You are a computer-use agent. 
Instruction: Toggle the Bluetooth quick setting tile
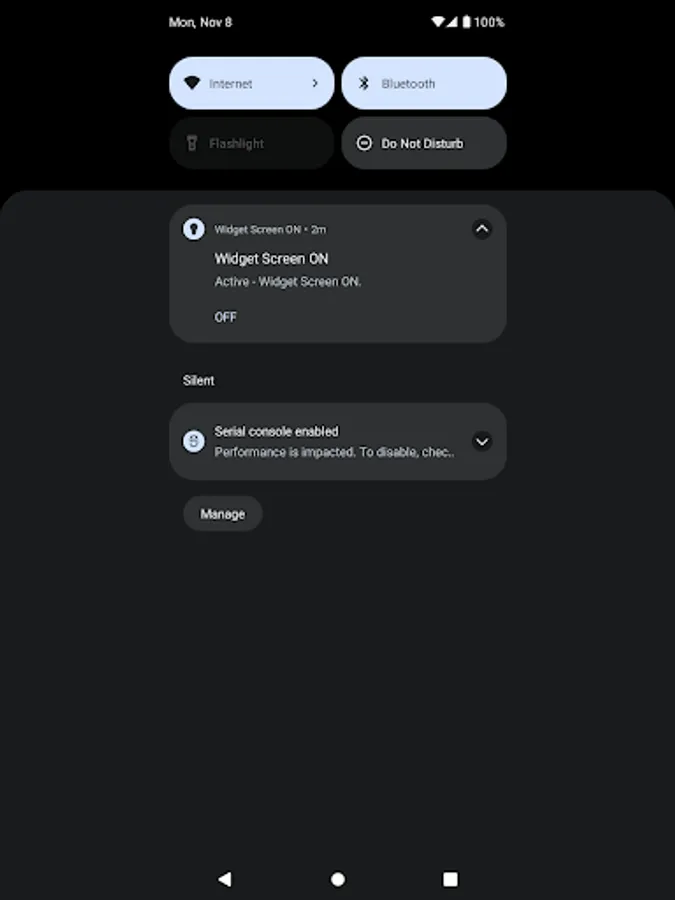coord(424,84)
